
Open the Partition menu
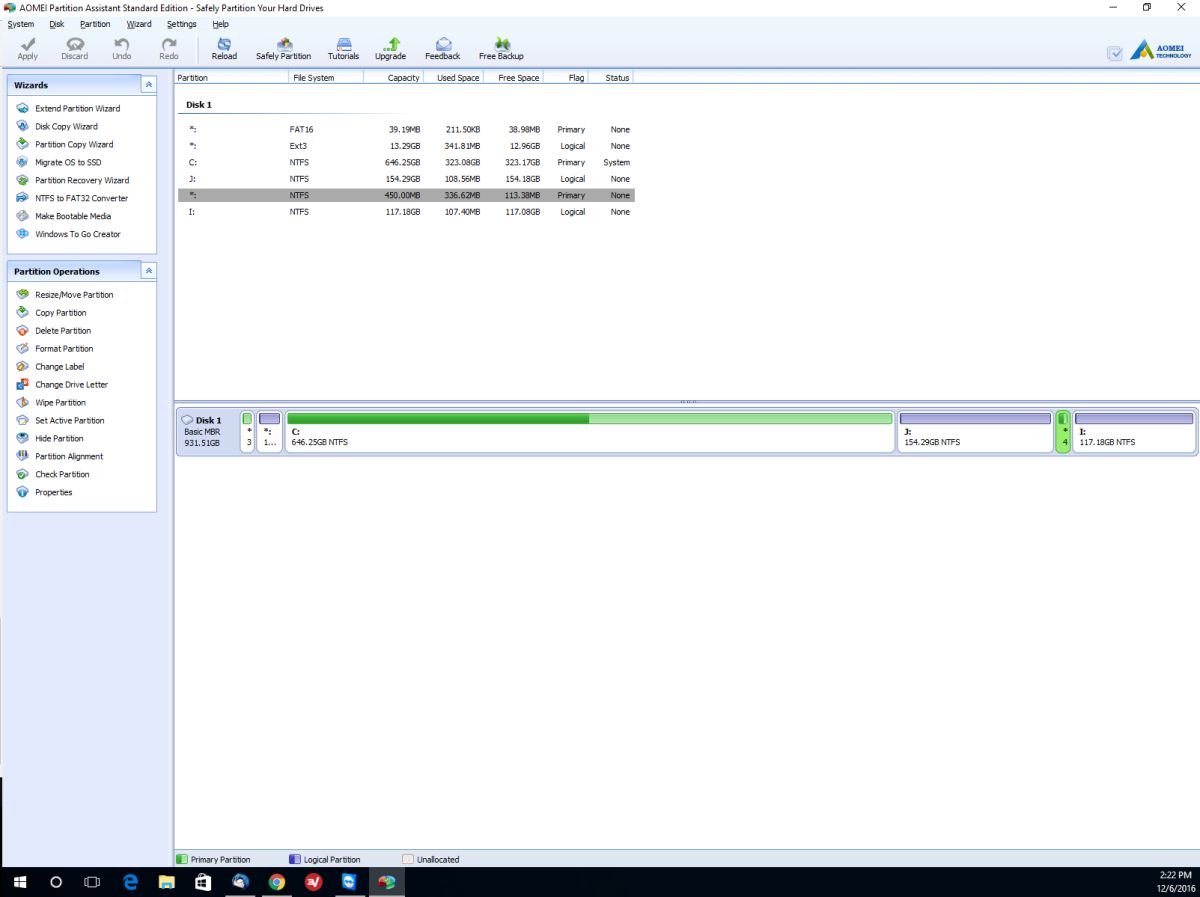coord(95,24)
